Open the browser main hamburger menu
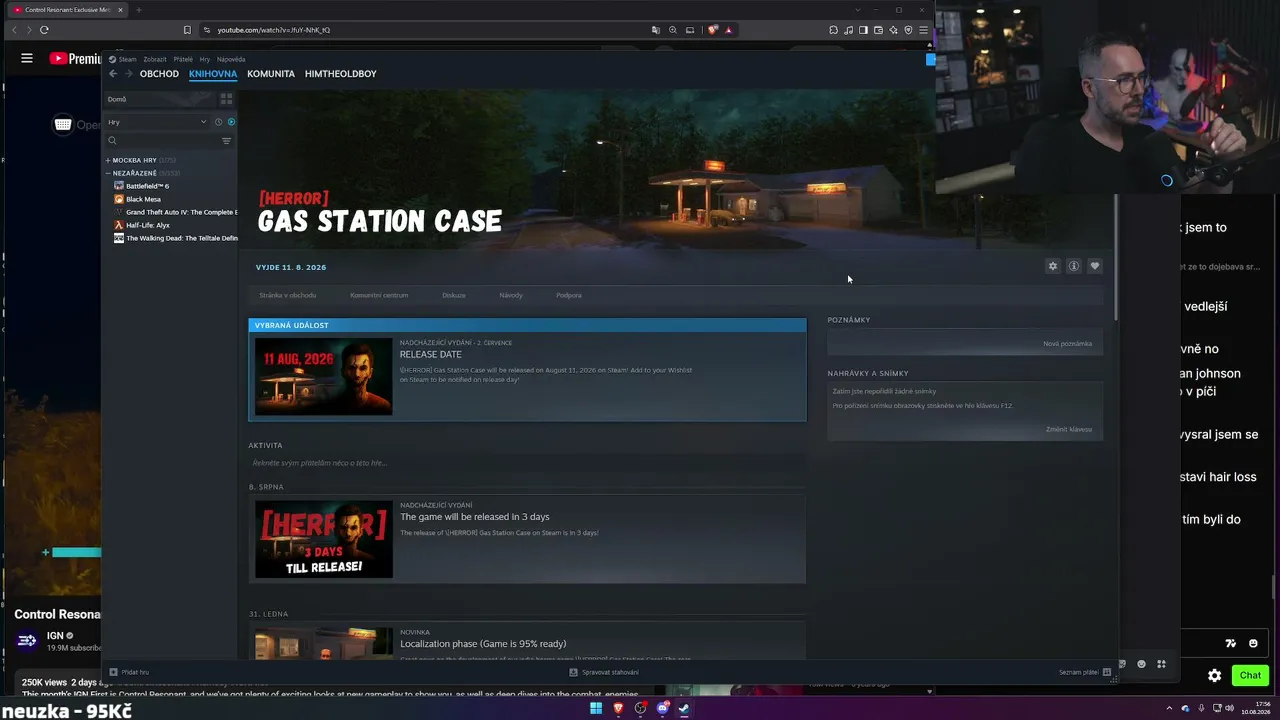The image size is (1280, 720). pos(923,30)
